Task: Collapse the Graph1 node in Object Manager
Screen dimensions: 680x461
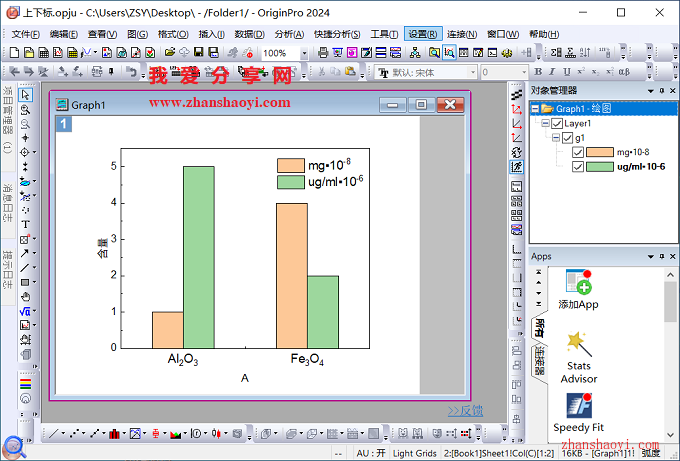Action: pos(535,108)
